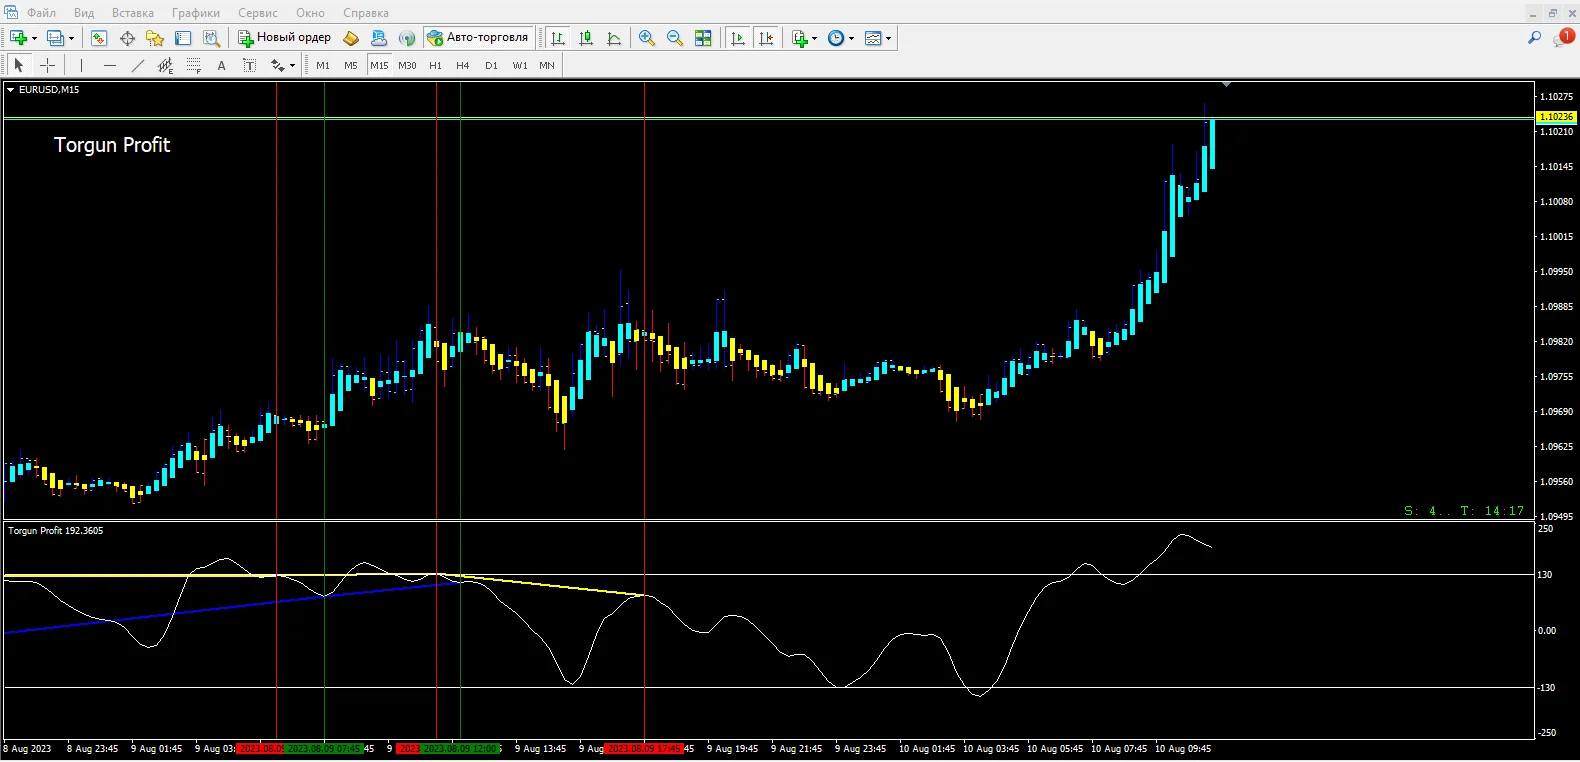Image resolution: width=1580 pixels, height=762 pixels.
Task: Switch to M1 timeframe
Action: (323, 65)
